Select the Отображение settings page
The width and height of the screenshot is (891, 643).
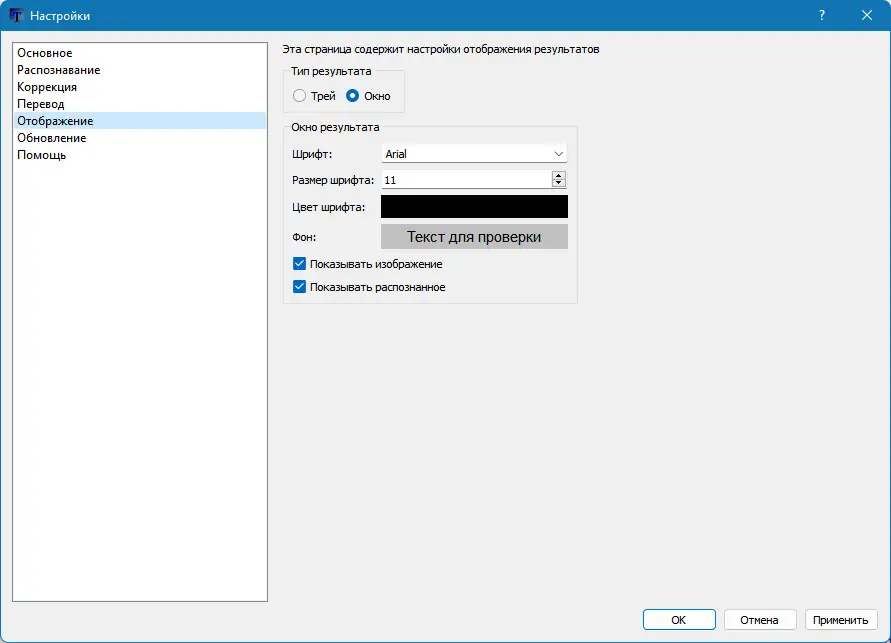pyautogui.click(x=140, y=121)
